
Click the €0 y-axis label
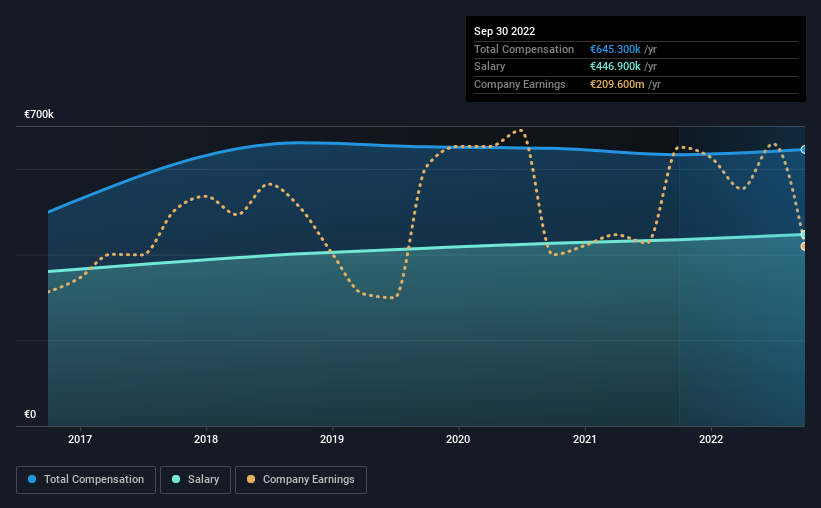[x=30, y=414]
